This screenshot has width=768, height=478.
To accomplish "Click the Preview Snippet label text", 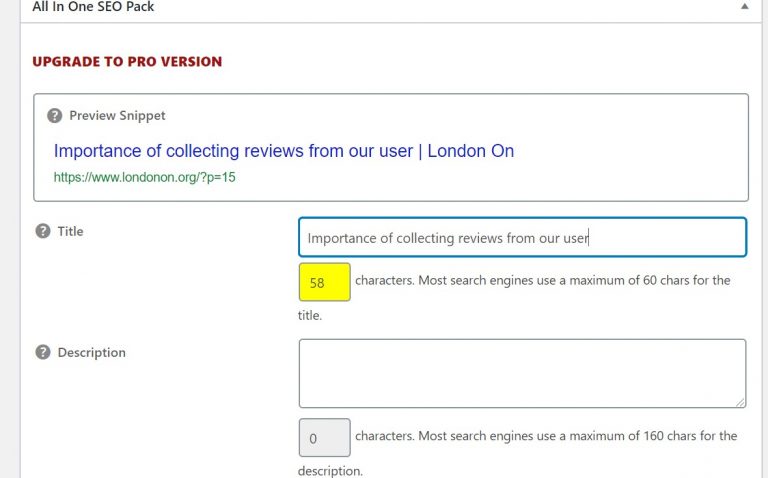I will 118,116.
